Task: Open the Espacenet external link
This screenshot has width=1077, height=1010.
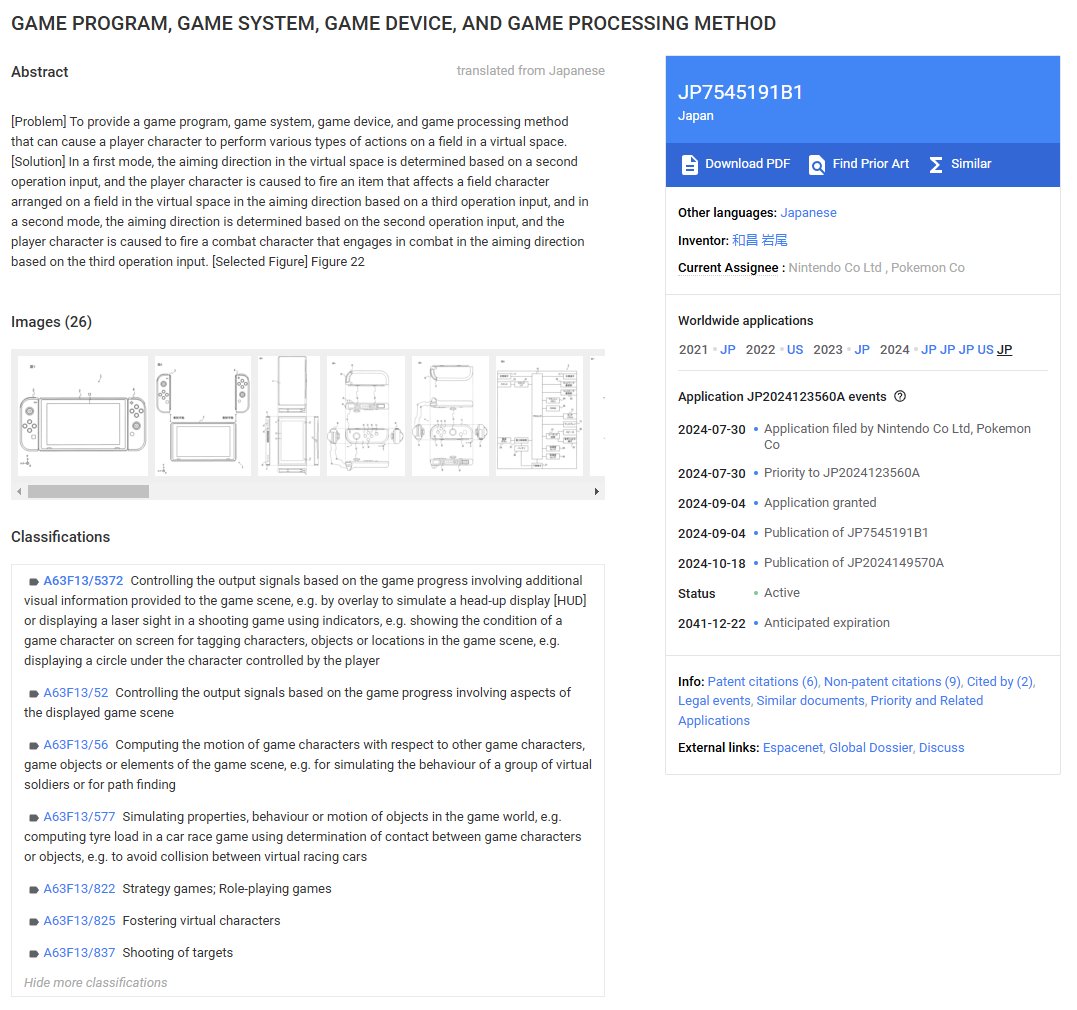Action: (793, 748)
